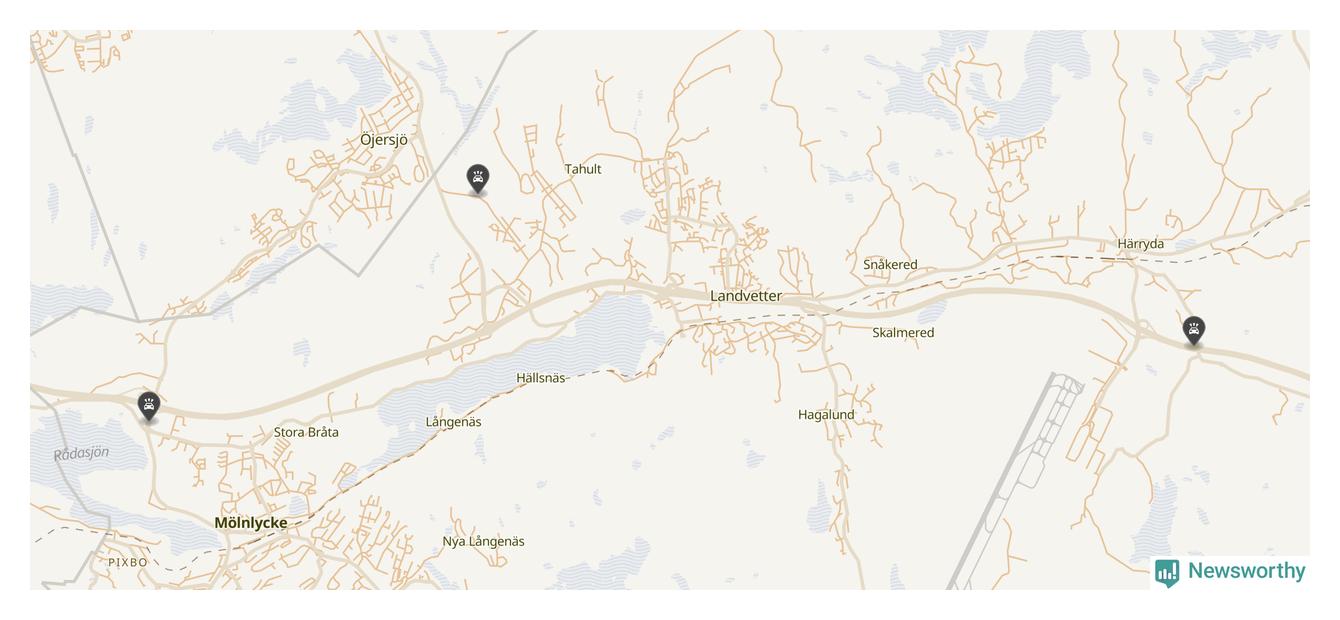Click the Skalmered place label
This screenshot has width=1340, height=620.
pos(903,333)
